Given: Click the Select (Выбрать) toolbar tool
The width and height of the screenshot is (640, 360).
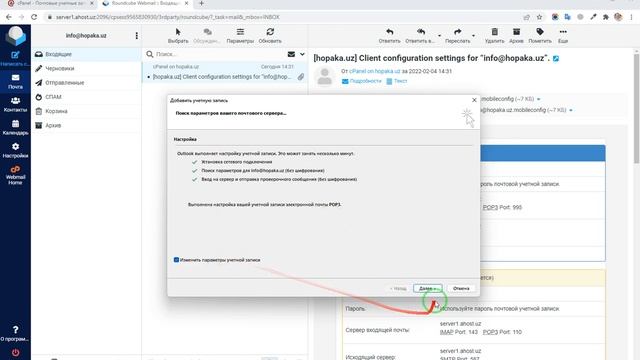Looking at the screenshot, I should [178, 36].
